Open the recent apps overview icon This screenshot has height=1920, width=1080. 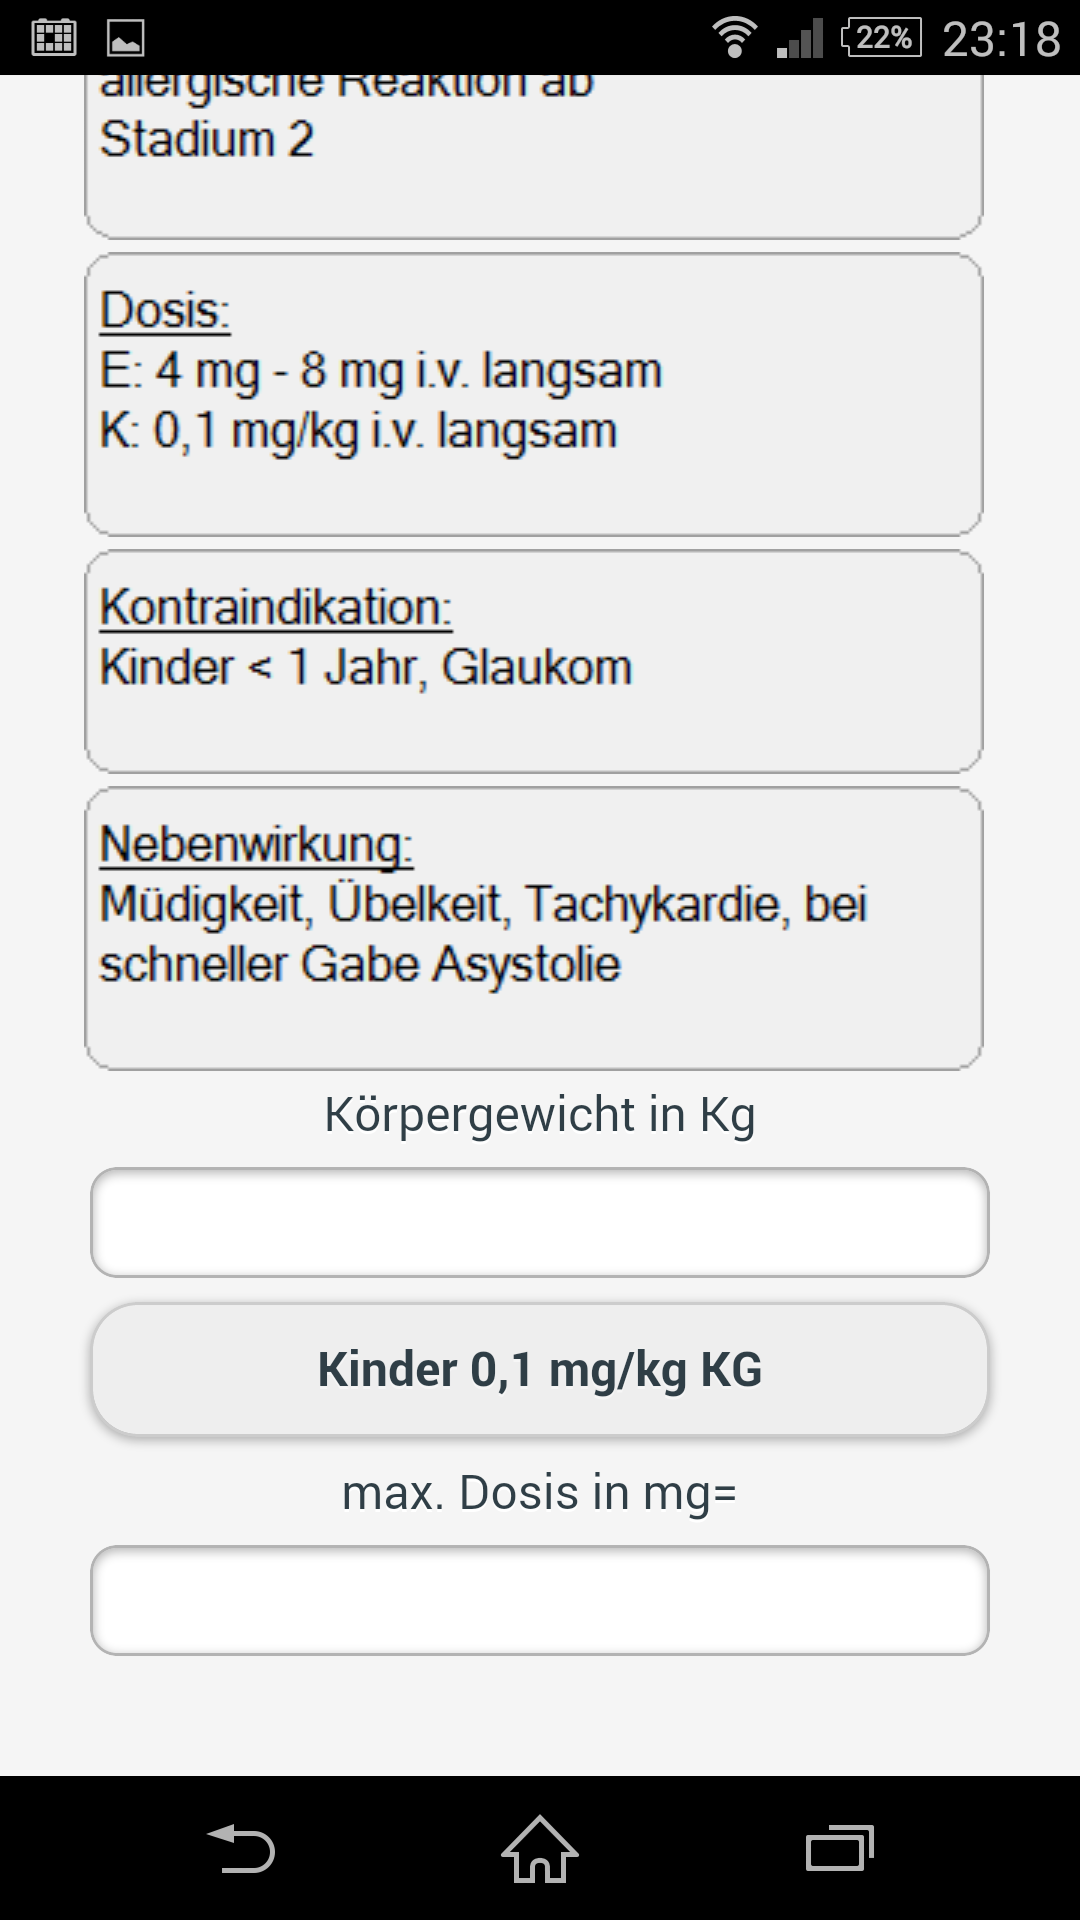click(x=839, y=1848)
